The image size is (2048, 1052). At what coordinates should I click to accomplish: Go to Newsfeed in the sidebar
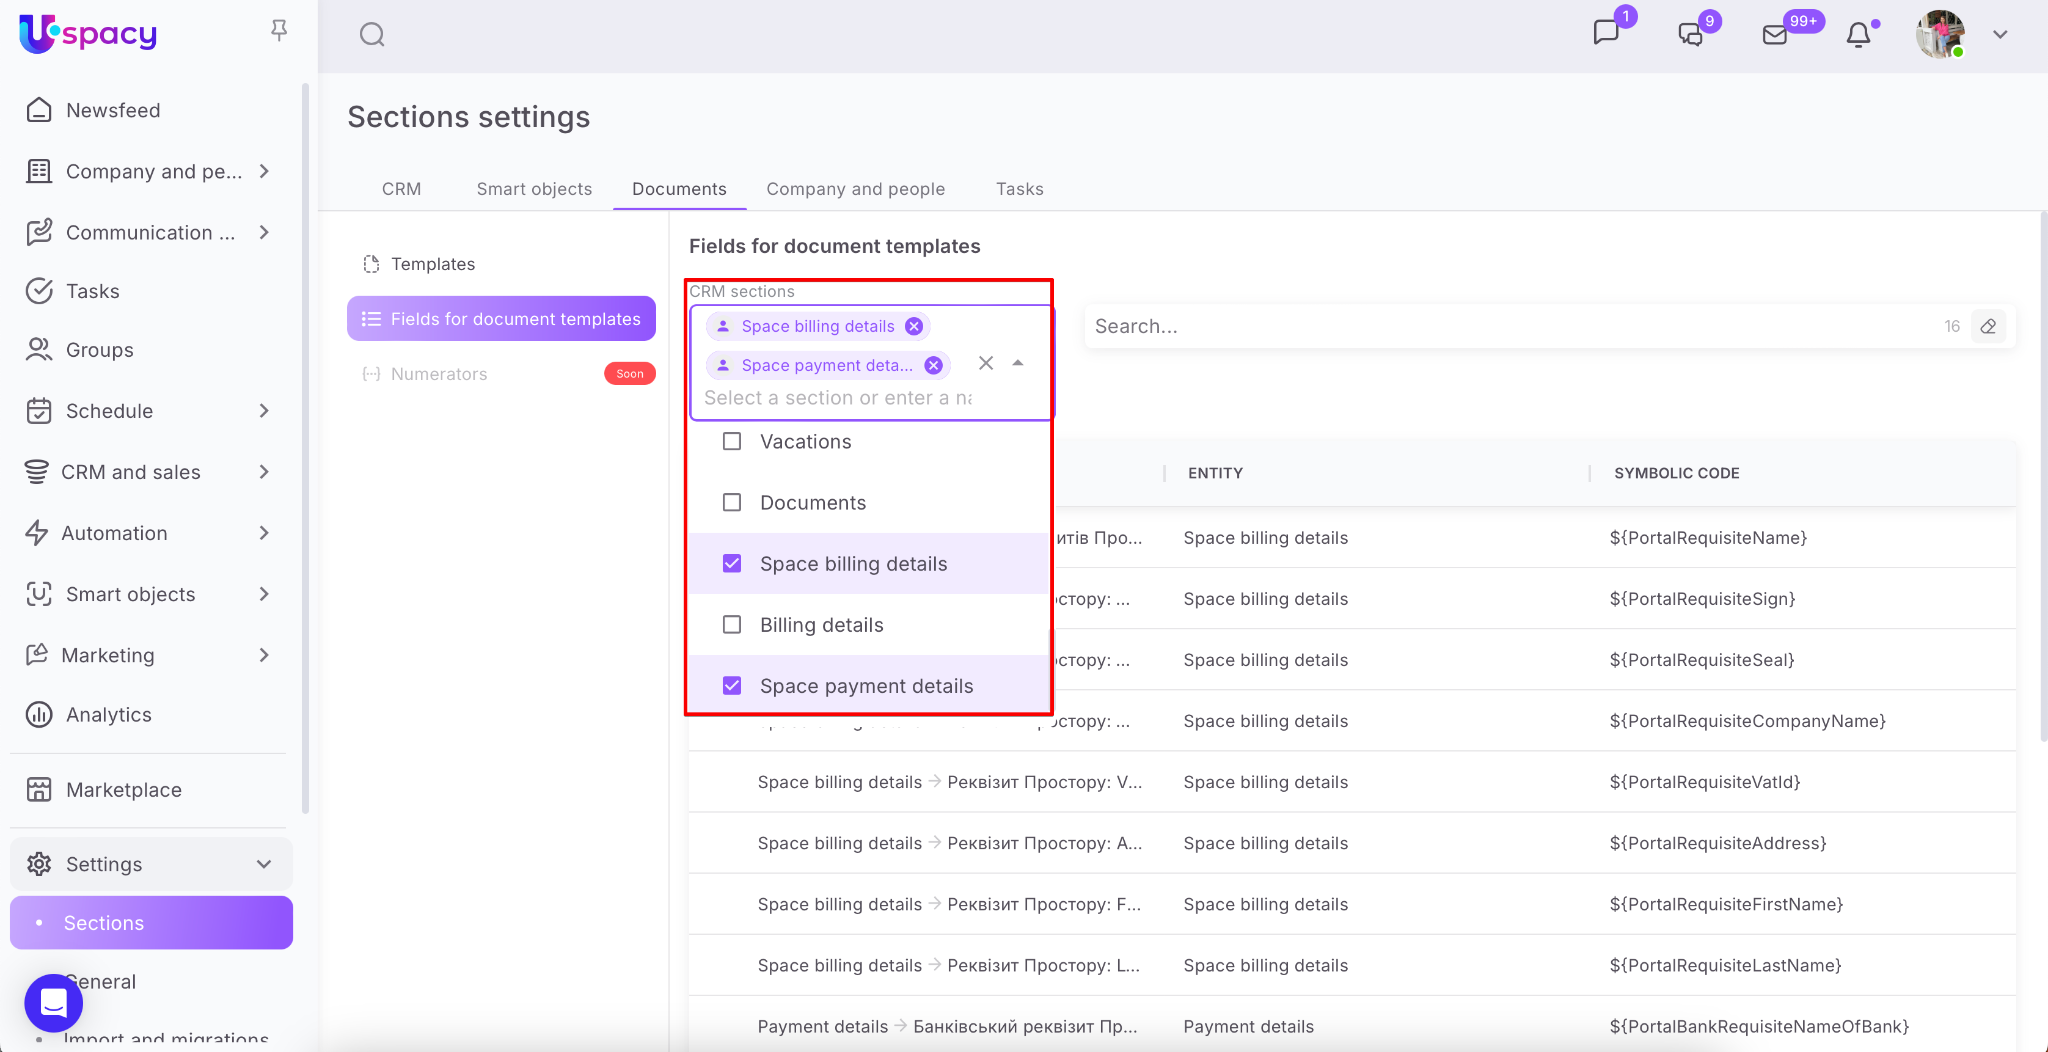113,110
